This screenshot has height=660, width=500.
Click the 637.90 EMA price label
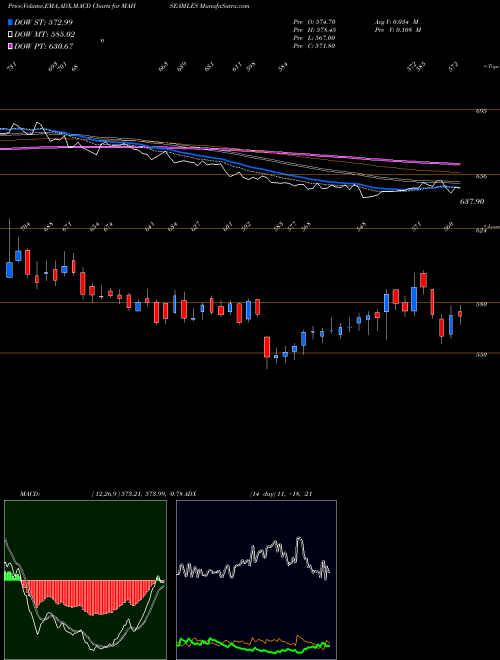click(x=472, y=202)
